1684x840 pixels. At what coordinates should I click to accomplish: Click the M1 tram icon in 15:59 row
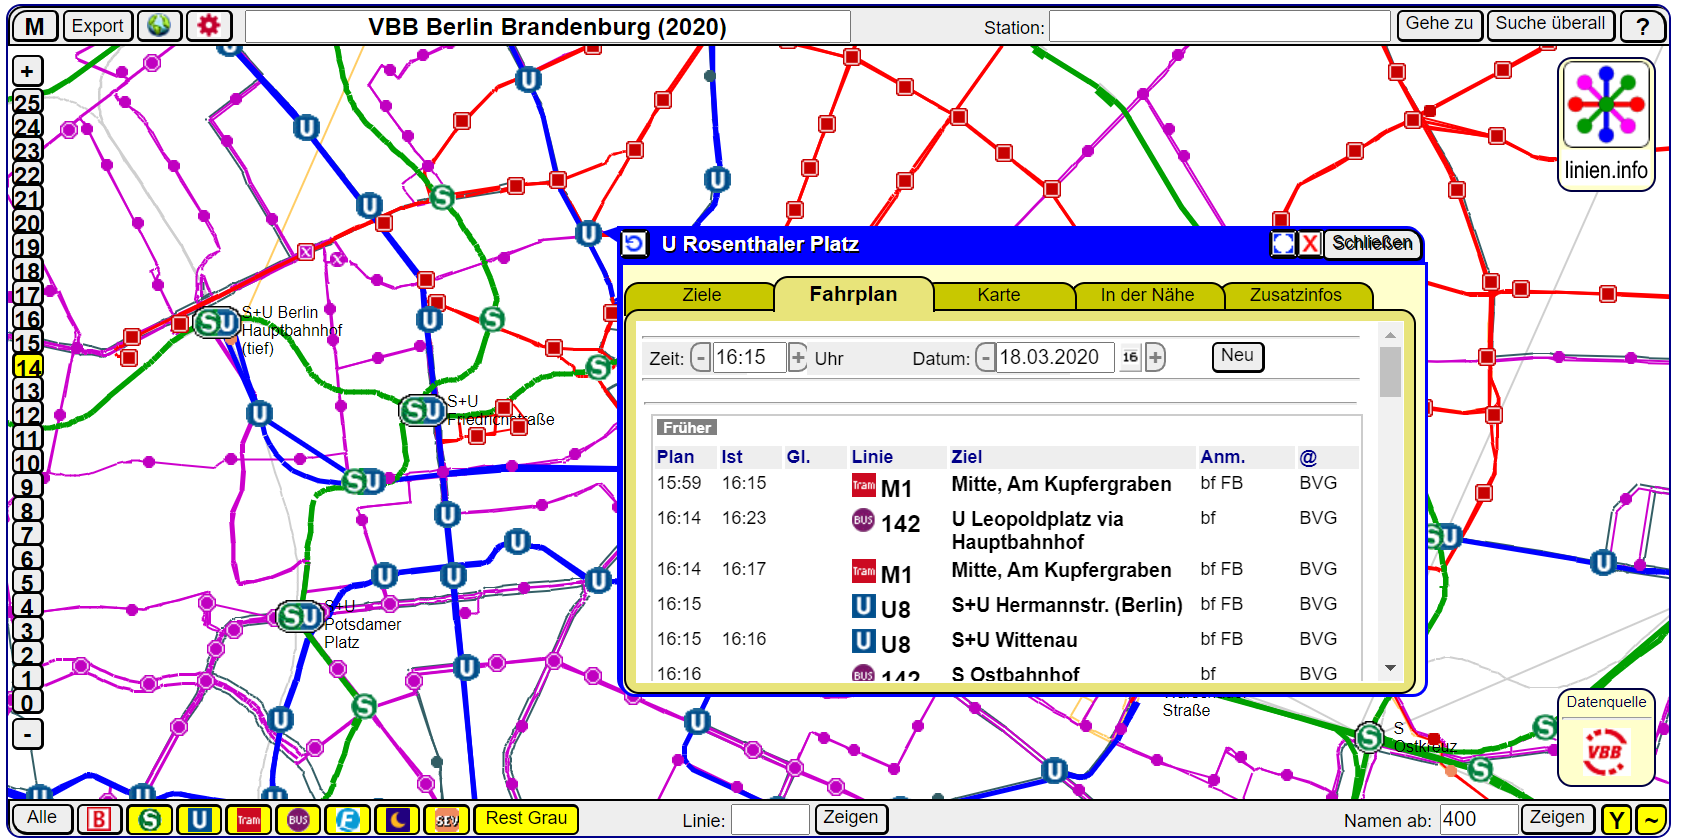(864, 486)
